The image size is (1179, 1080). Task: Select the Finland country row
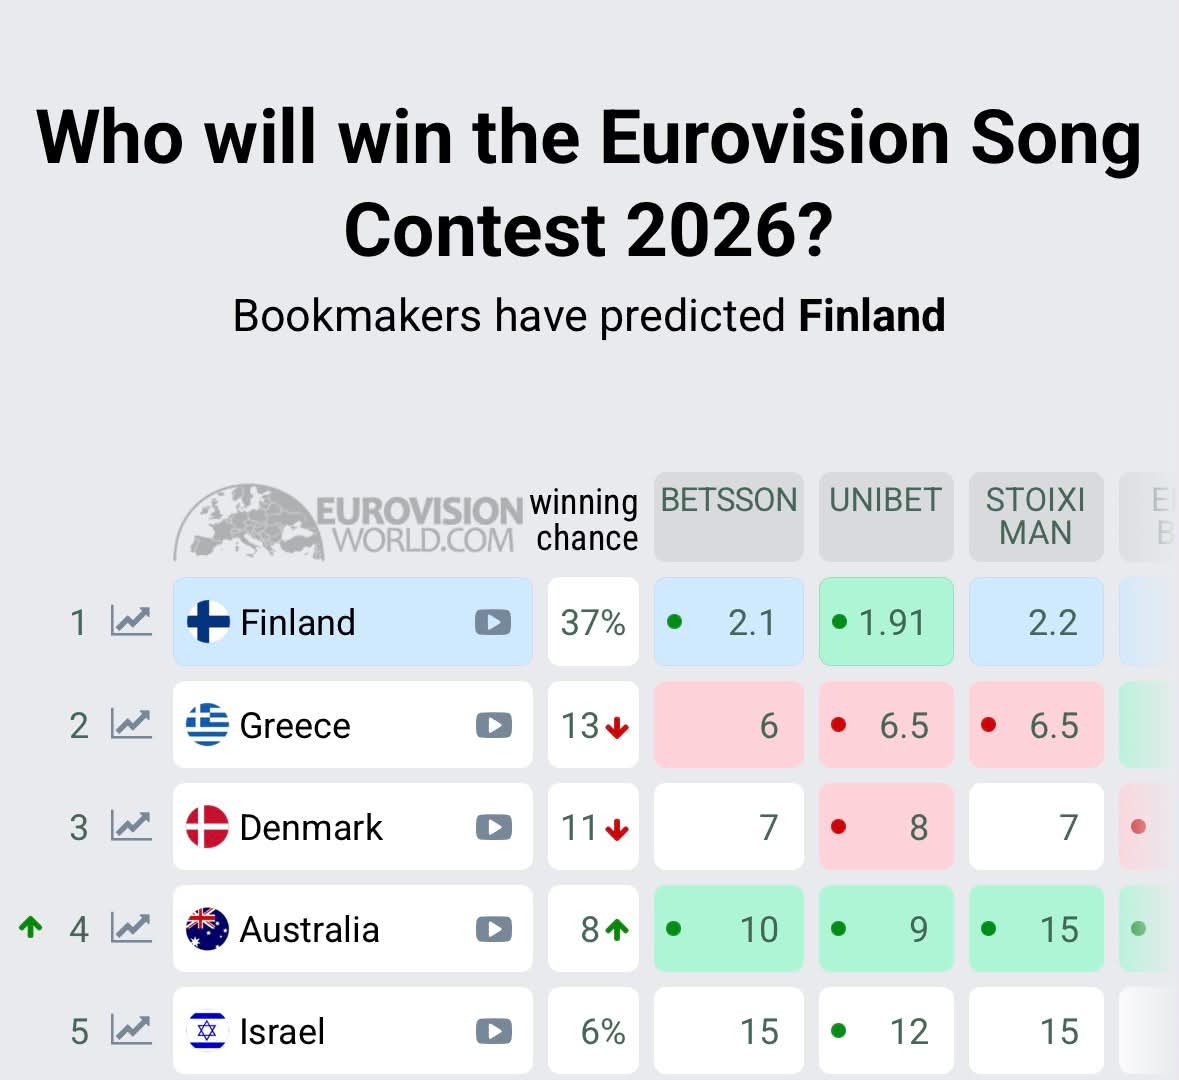click(x=353, y=621)
